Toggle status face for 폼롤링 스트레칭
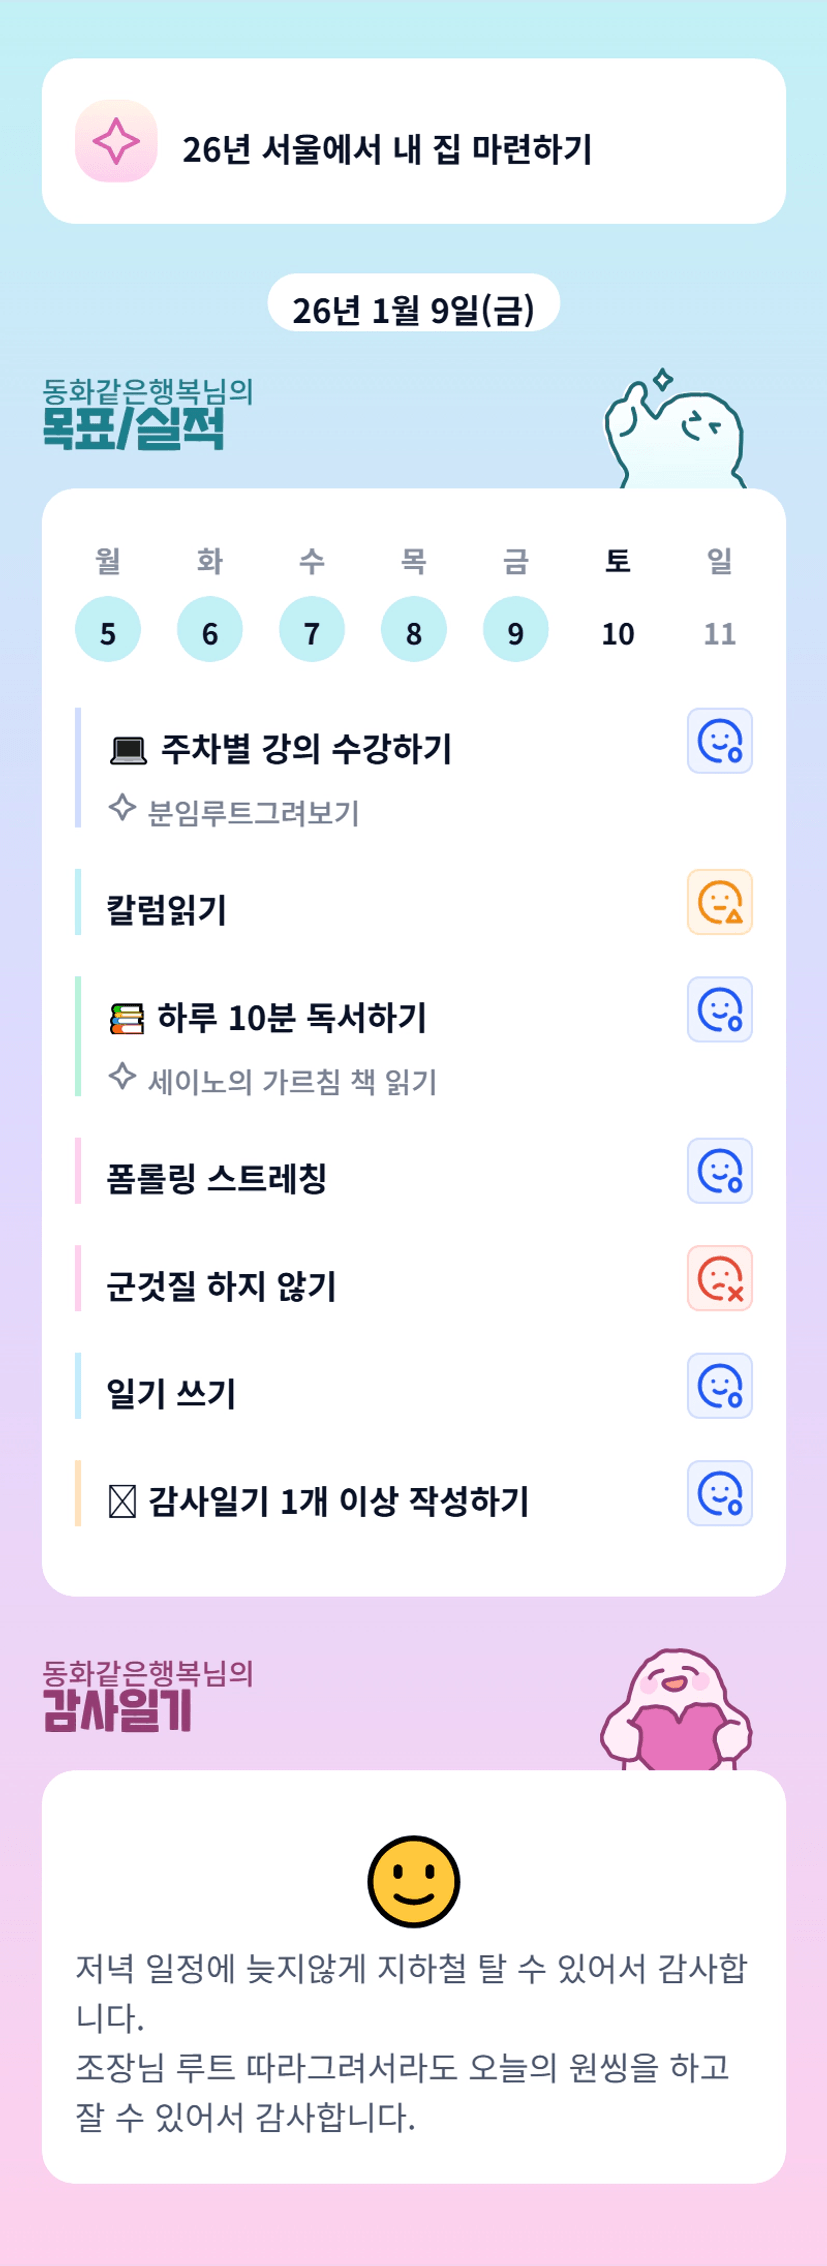 click(x=720, y=1171)
